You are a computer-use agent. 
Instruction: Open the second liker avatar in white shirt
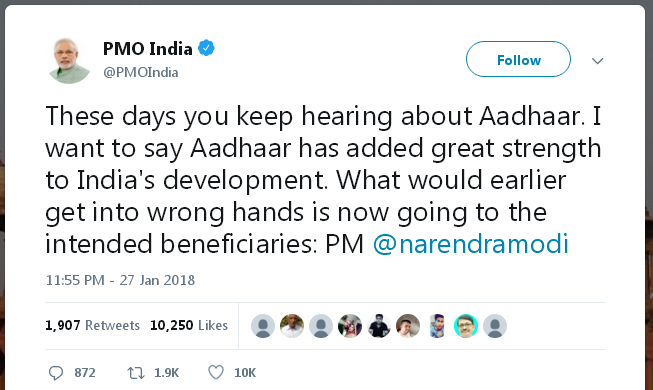tap(292, 326)
